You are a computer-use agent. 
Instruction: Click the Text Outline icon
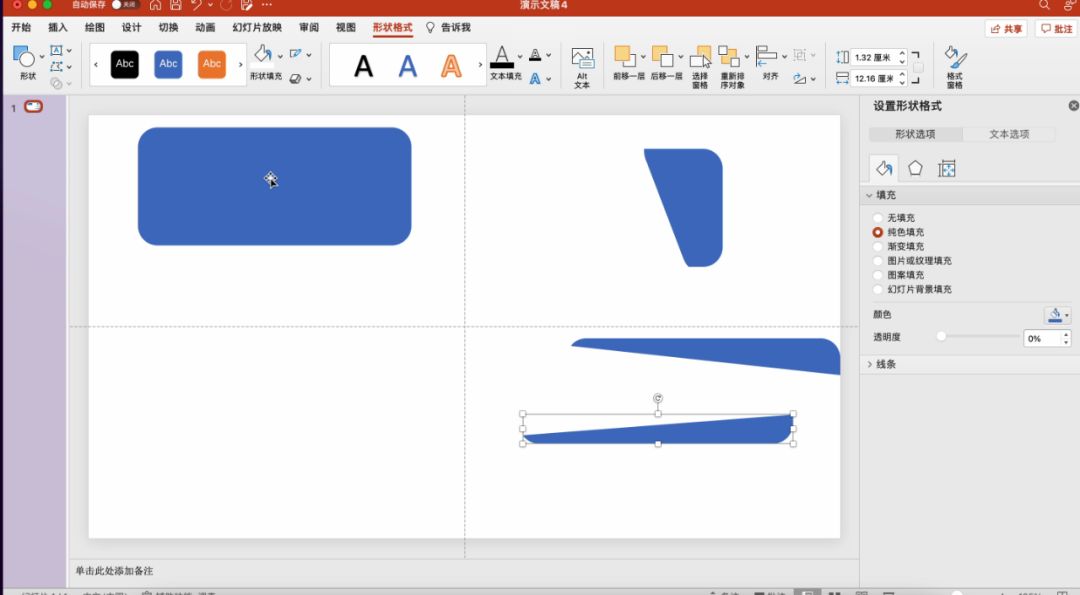pyautogui.click(x=535, y=54)
